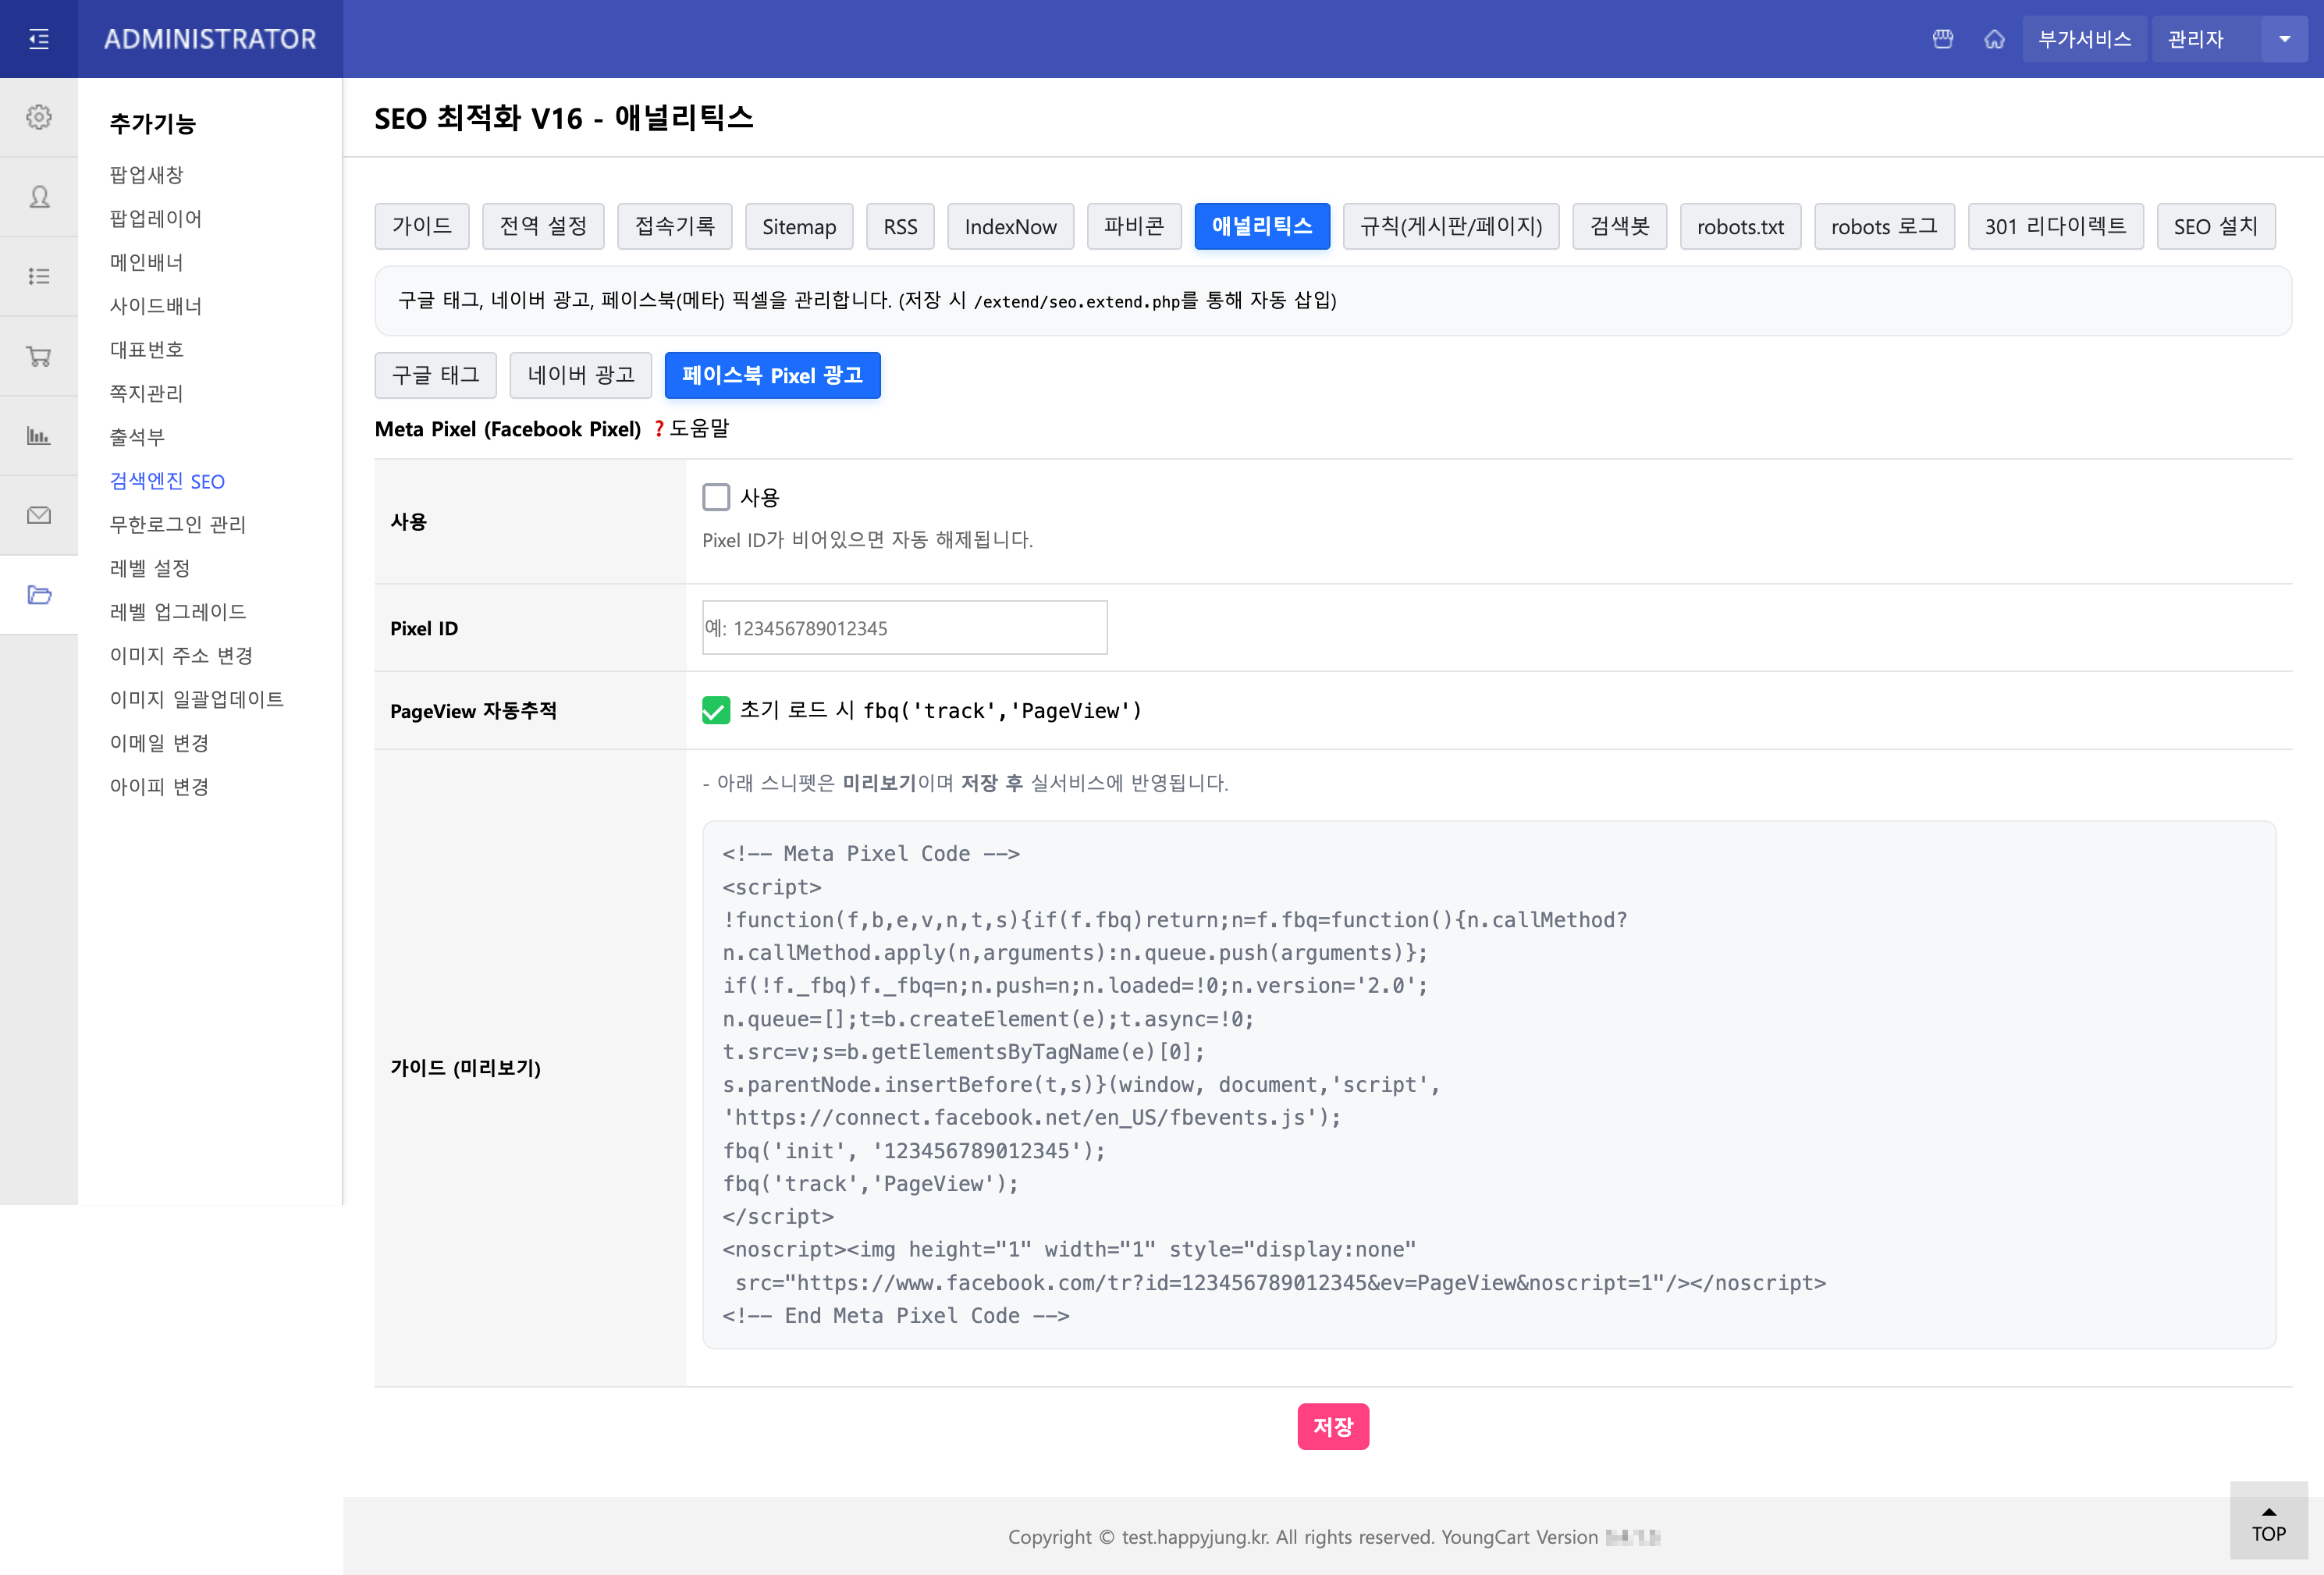Open the settings gear in the sidebar
2324x1575 pixels.
click(x=38, y=117)
